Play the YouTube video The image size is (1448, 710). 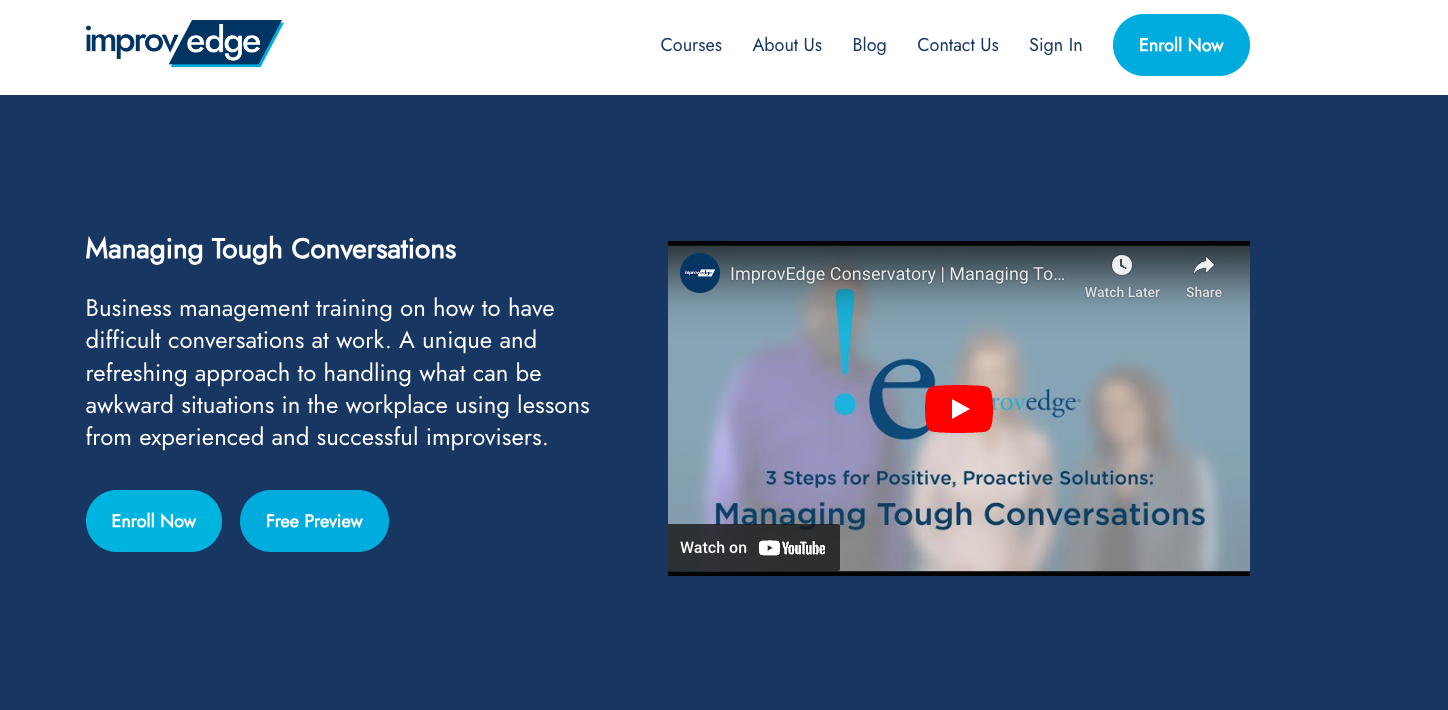point(959,409)
